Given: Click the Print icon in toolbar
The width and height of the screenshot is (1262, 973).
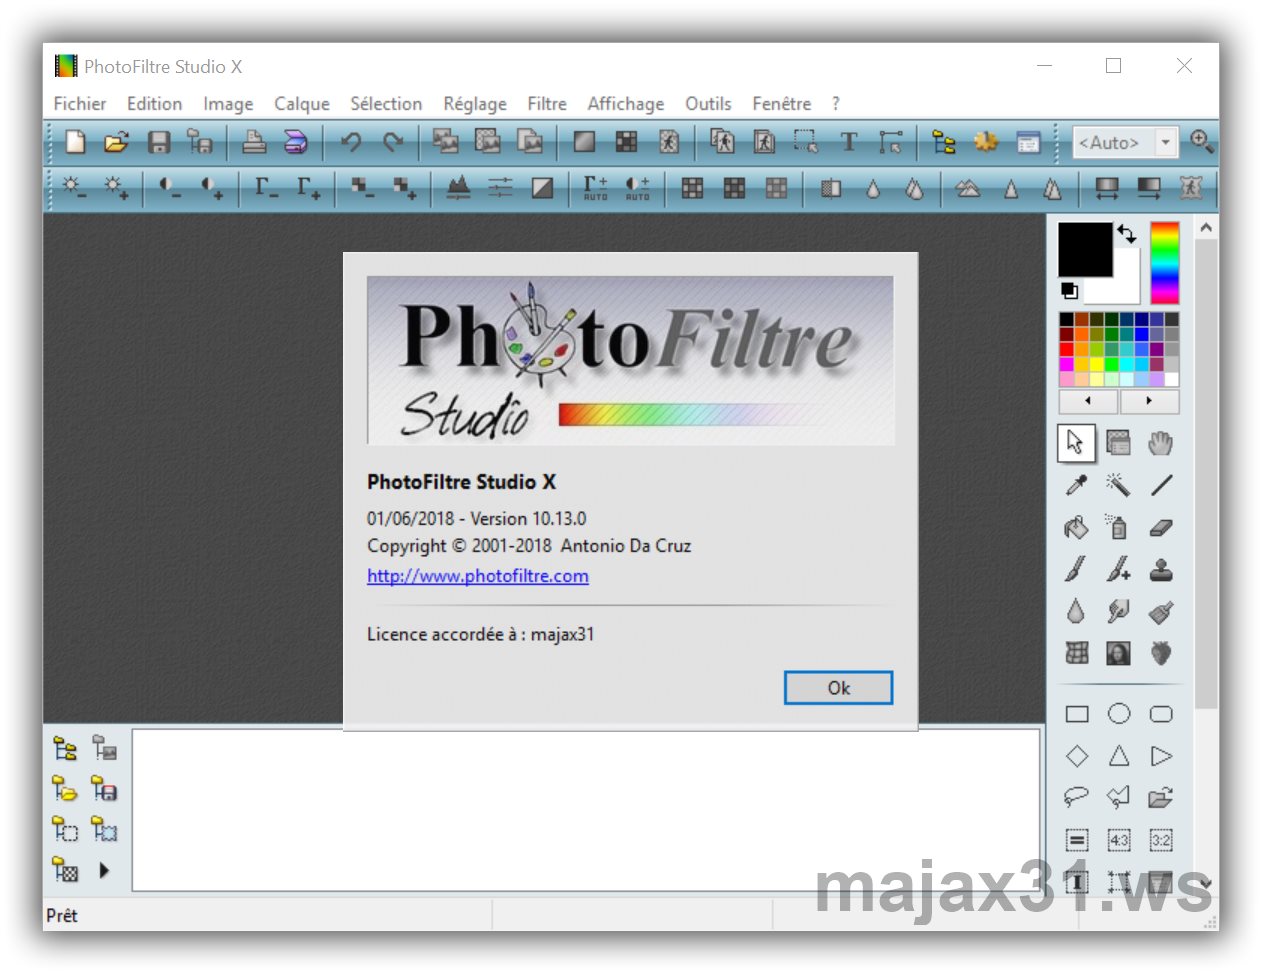Looking at the screenshot, I should point(254,142).
